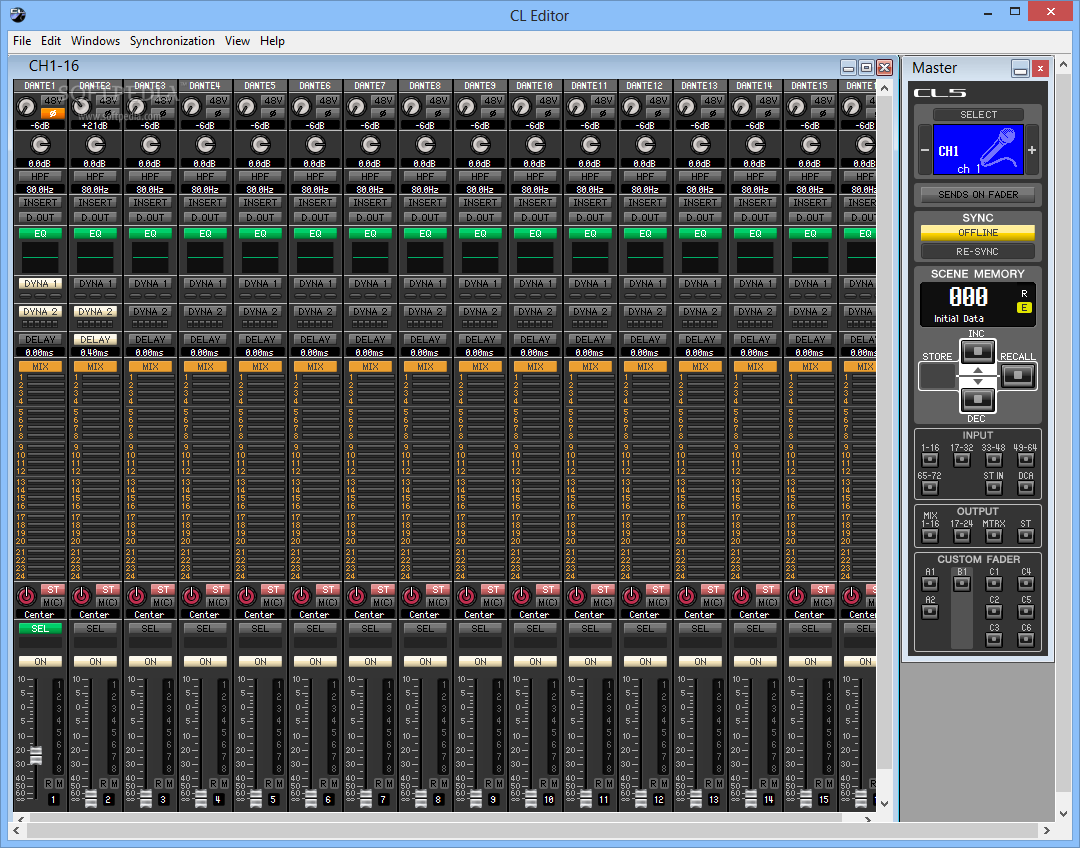Click the DANTE3 head amp gain knob
Image resolution: width=1080 pixels, height=848 pixels.
[x=136, y=107]
